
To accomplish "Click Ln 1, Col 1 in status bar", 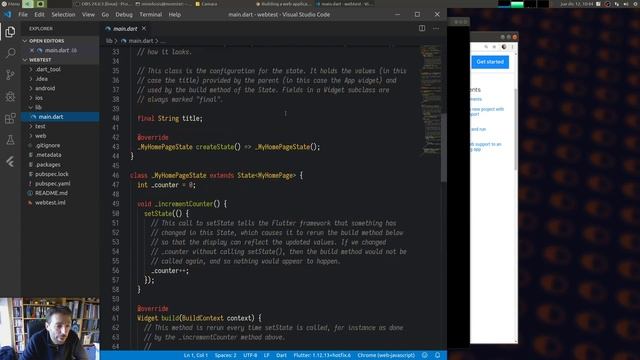I will pos(196,355).
